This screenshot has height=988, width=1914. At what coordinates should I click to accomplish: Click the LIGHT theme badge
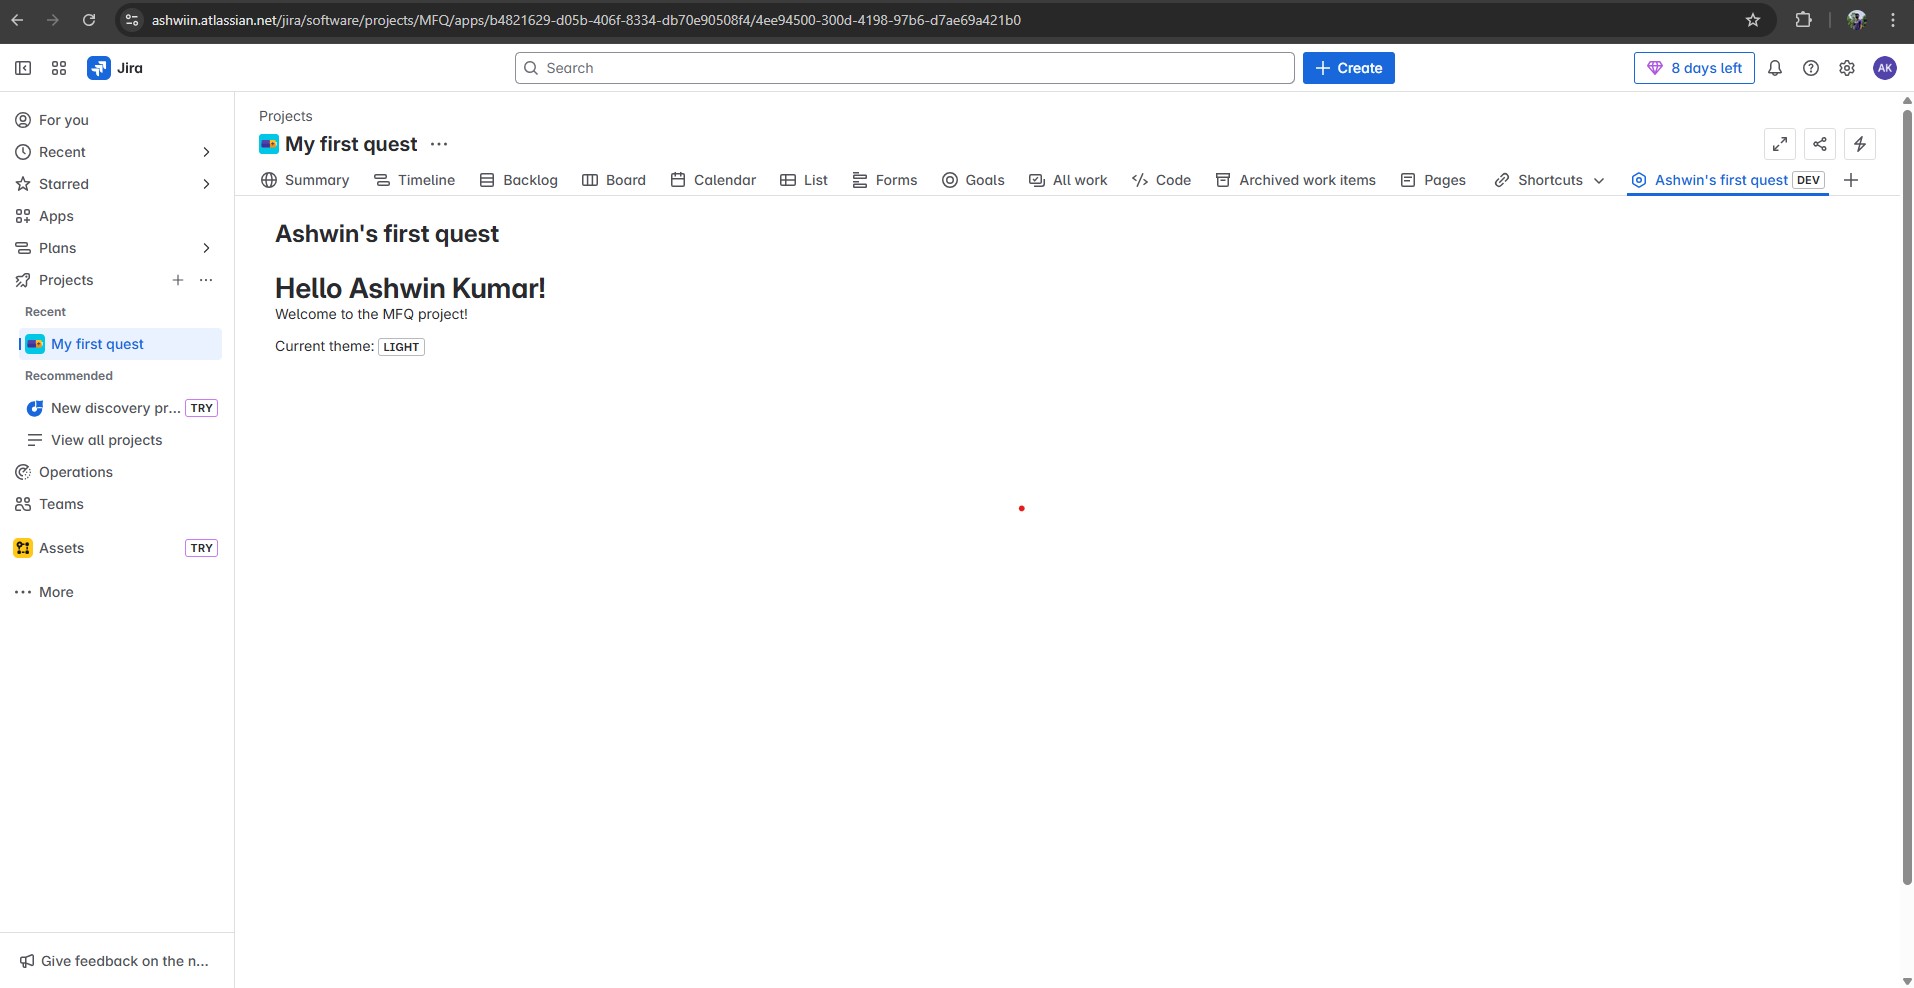coord(401,347)
